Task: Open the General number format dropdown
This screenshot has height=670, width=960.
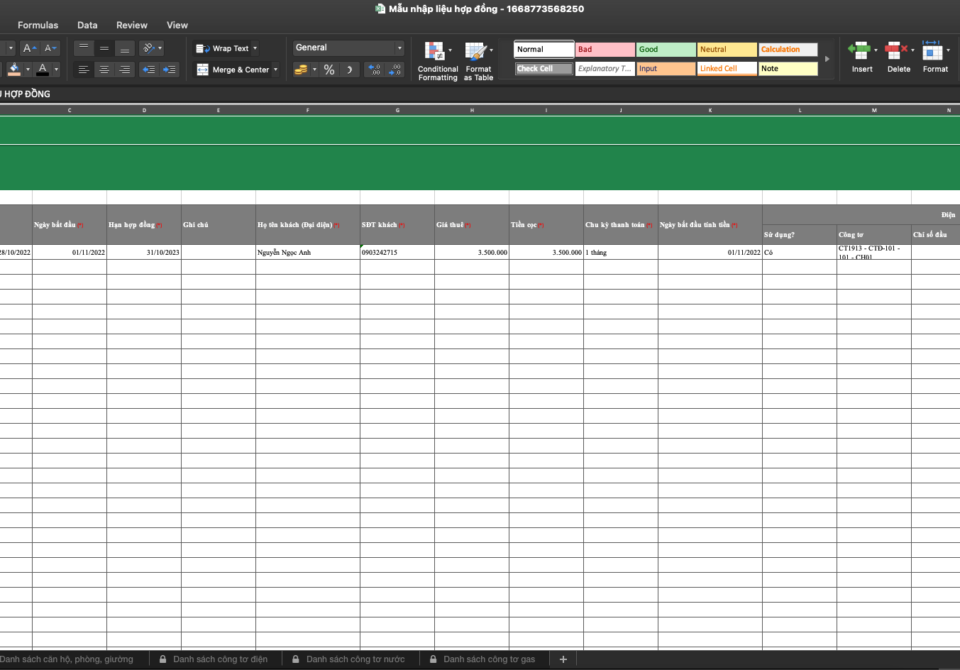Action: point(348,48)
